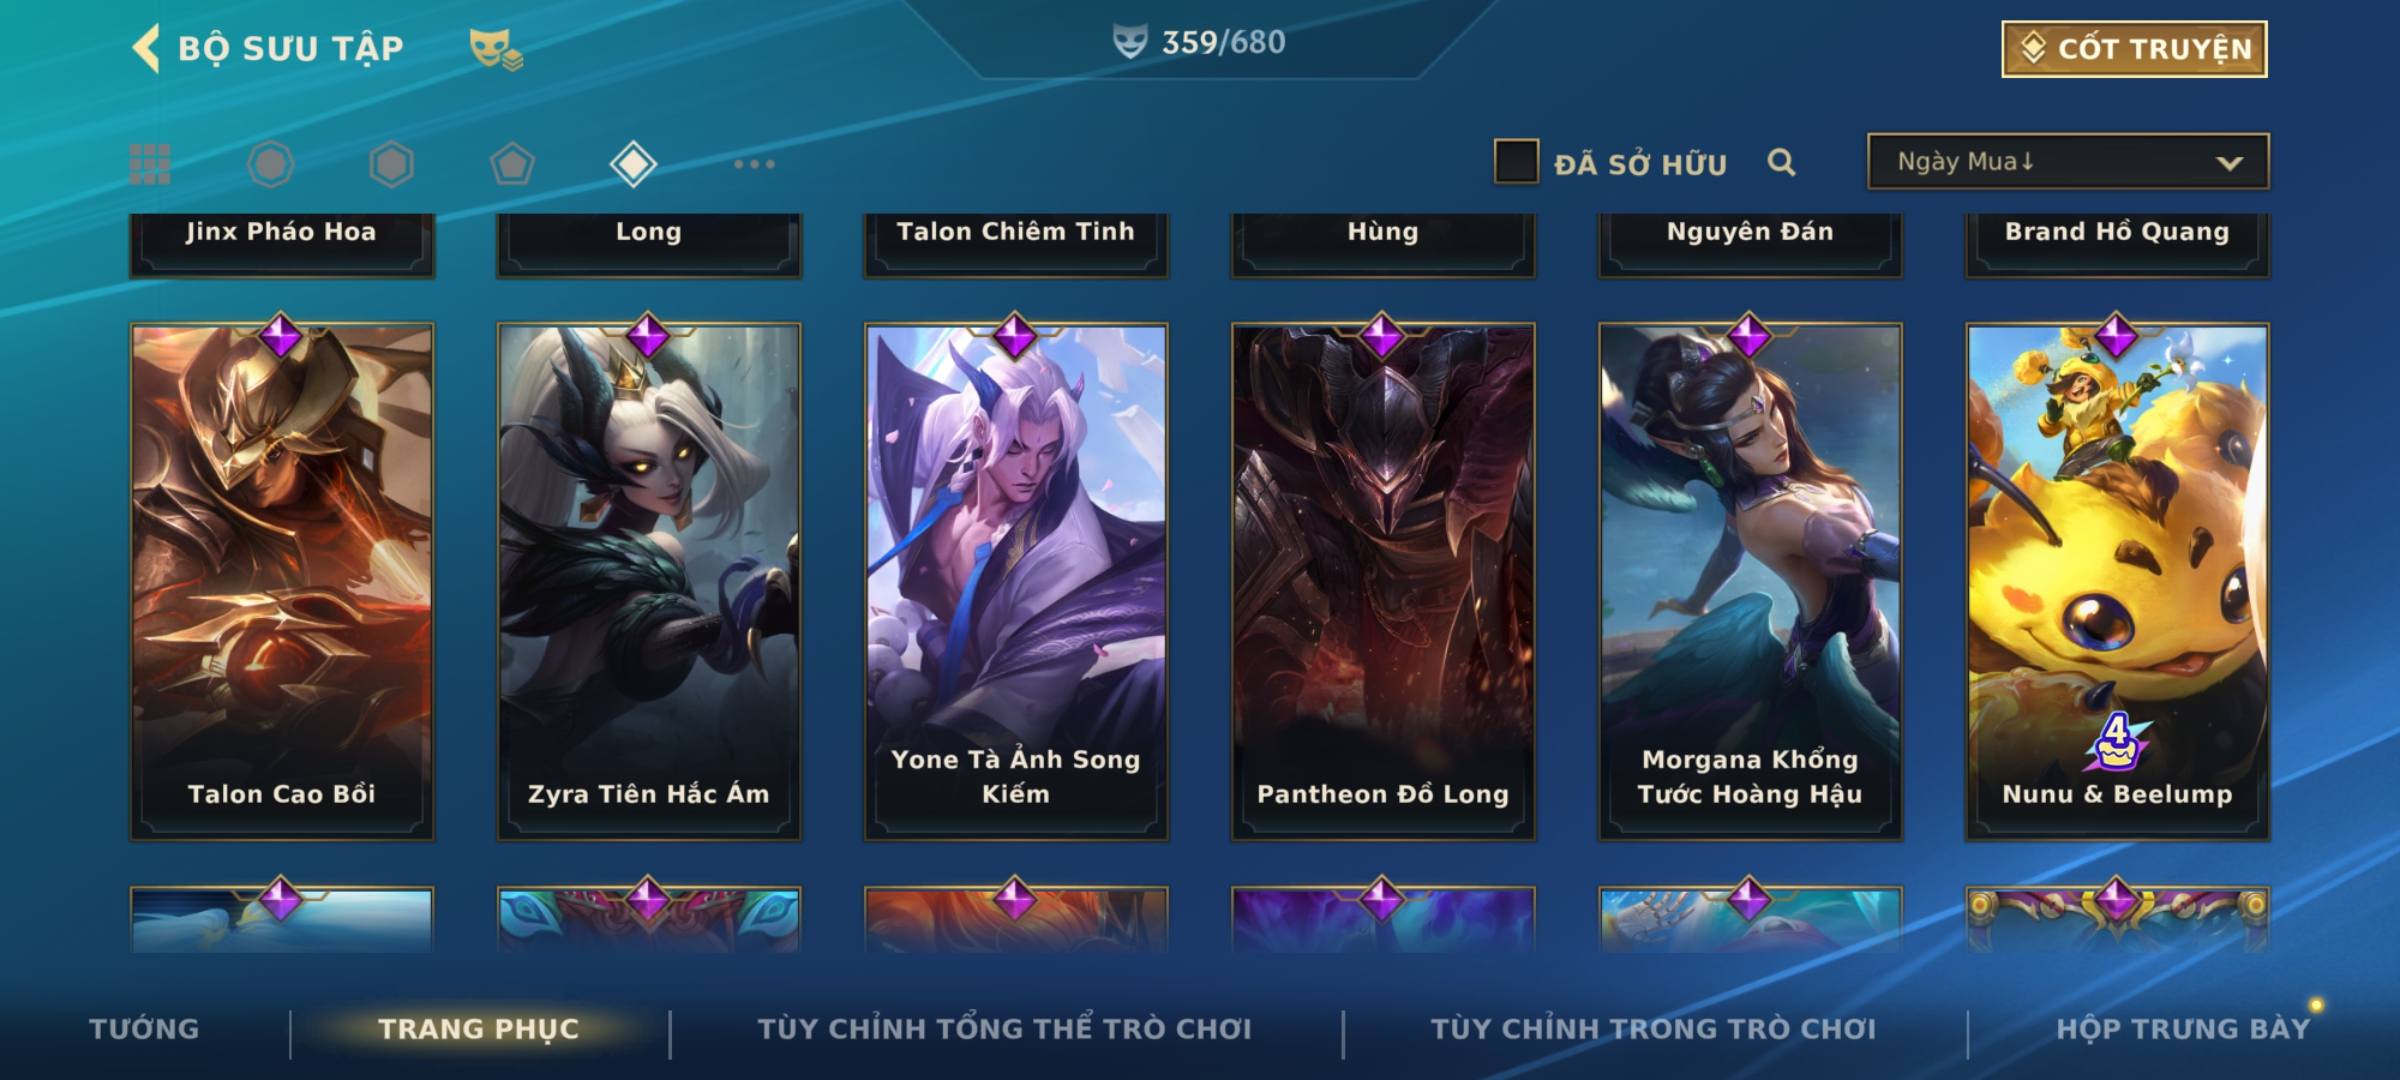Select the all-skins grid filter icon

(x=150, y=164)
